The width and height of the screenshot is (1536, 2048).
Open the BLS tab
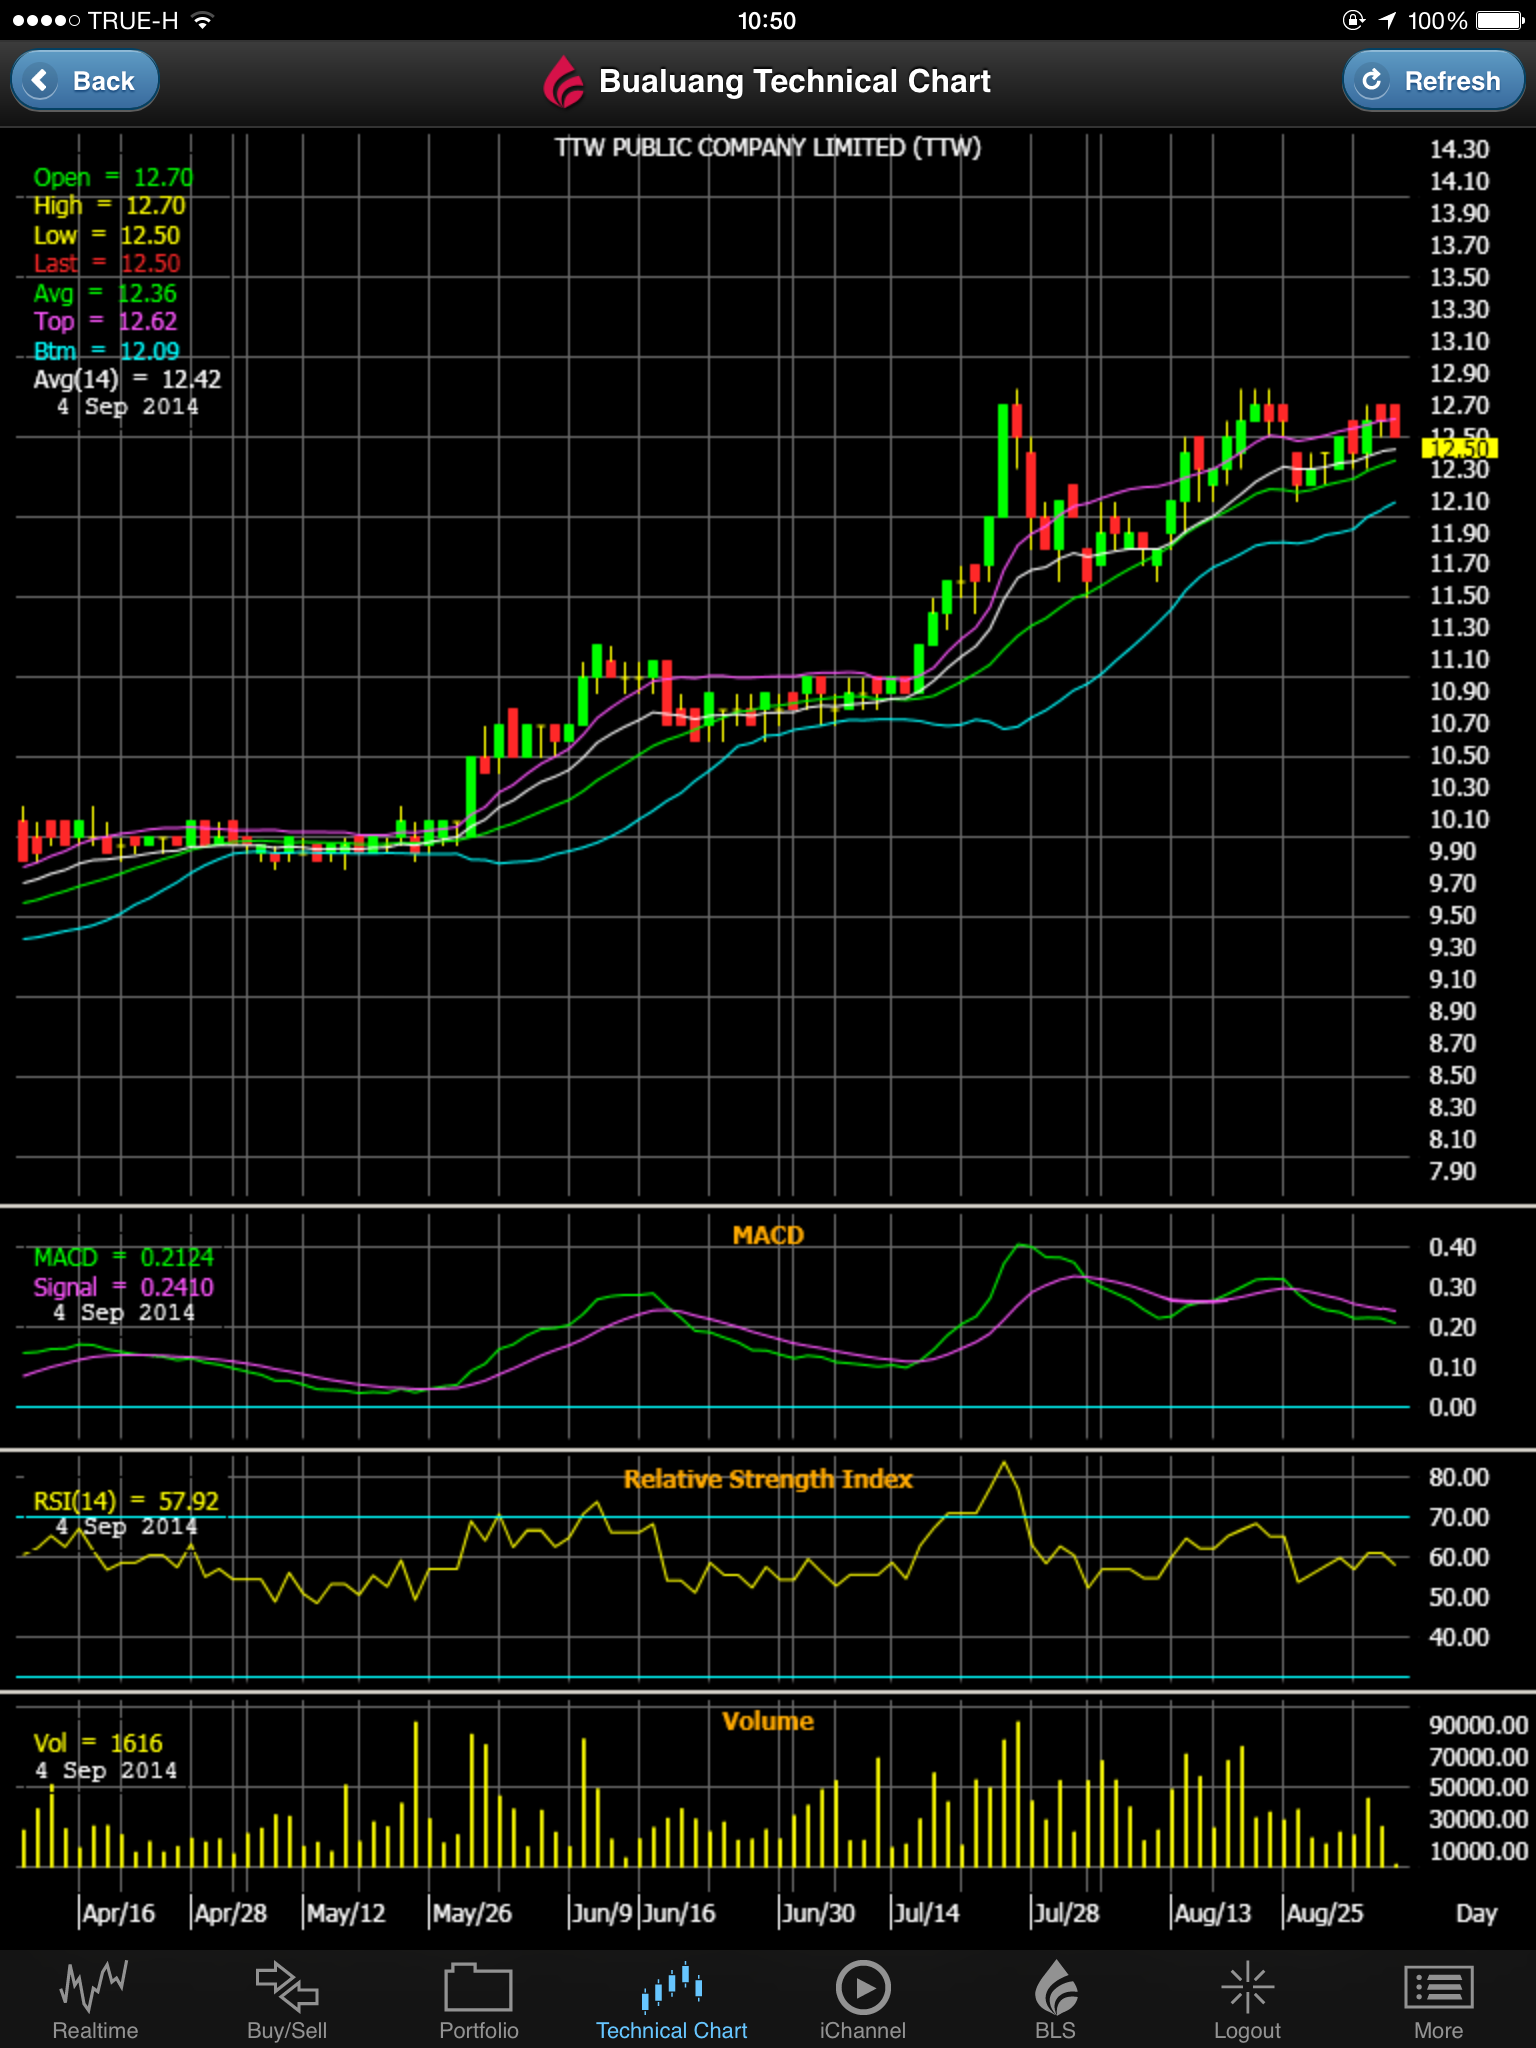(x=1055, y=2000)
